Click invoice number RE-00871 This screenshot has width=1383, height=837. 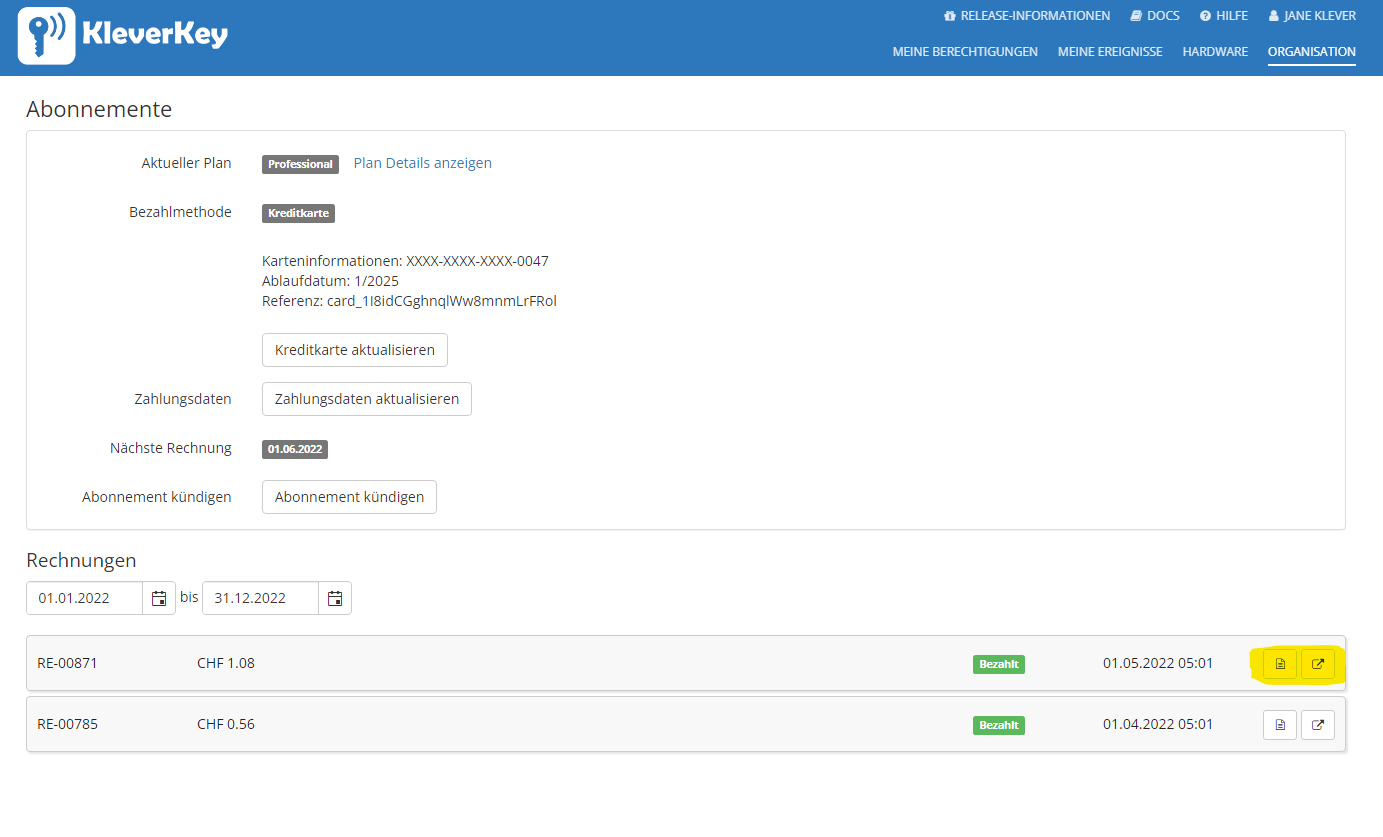point(67,663)
